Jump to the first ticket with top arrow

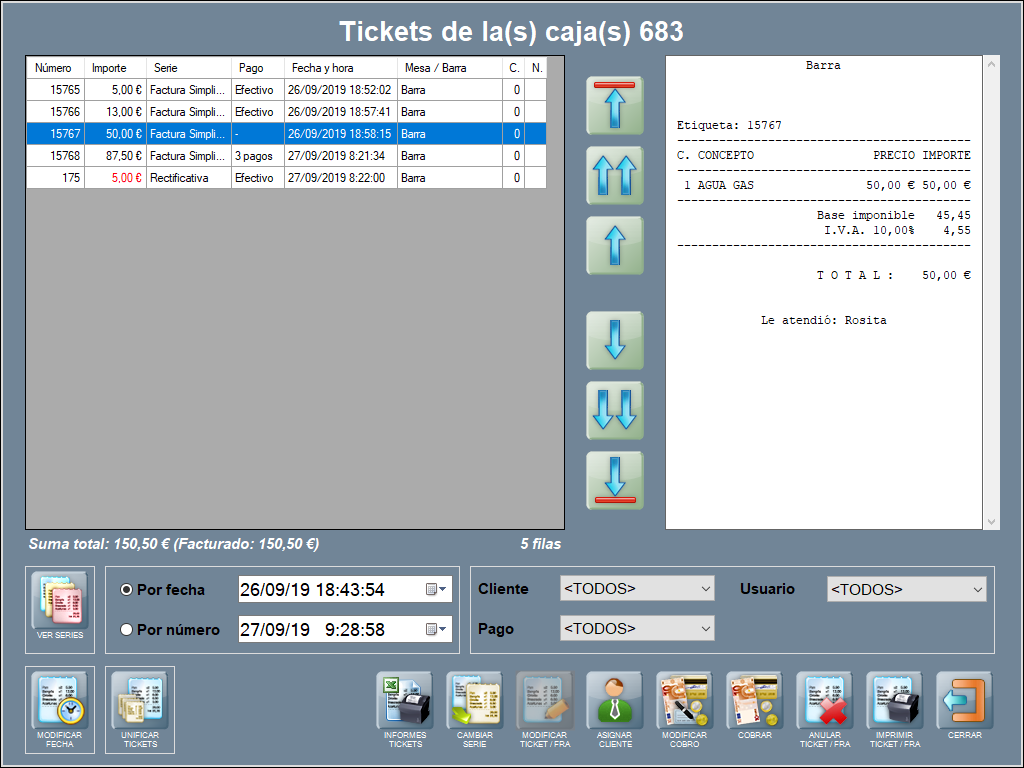(x=614, y=105)
